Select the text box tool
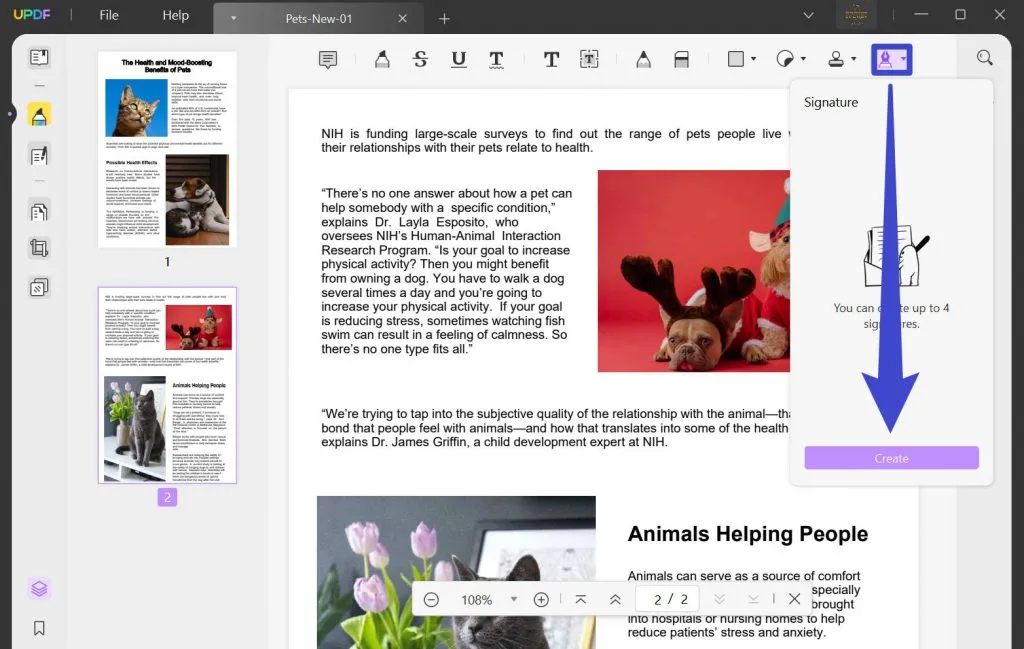The height and width of the screenshot is (649, 1024). [x=589, y=60]
